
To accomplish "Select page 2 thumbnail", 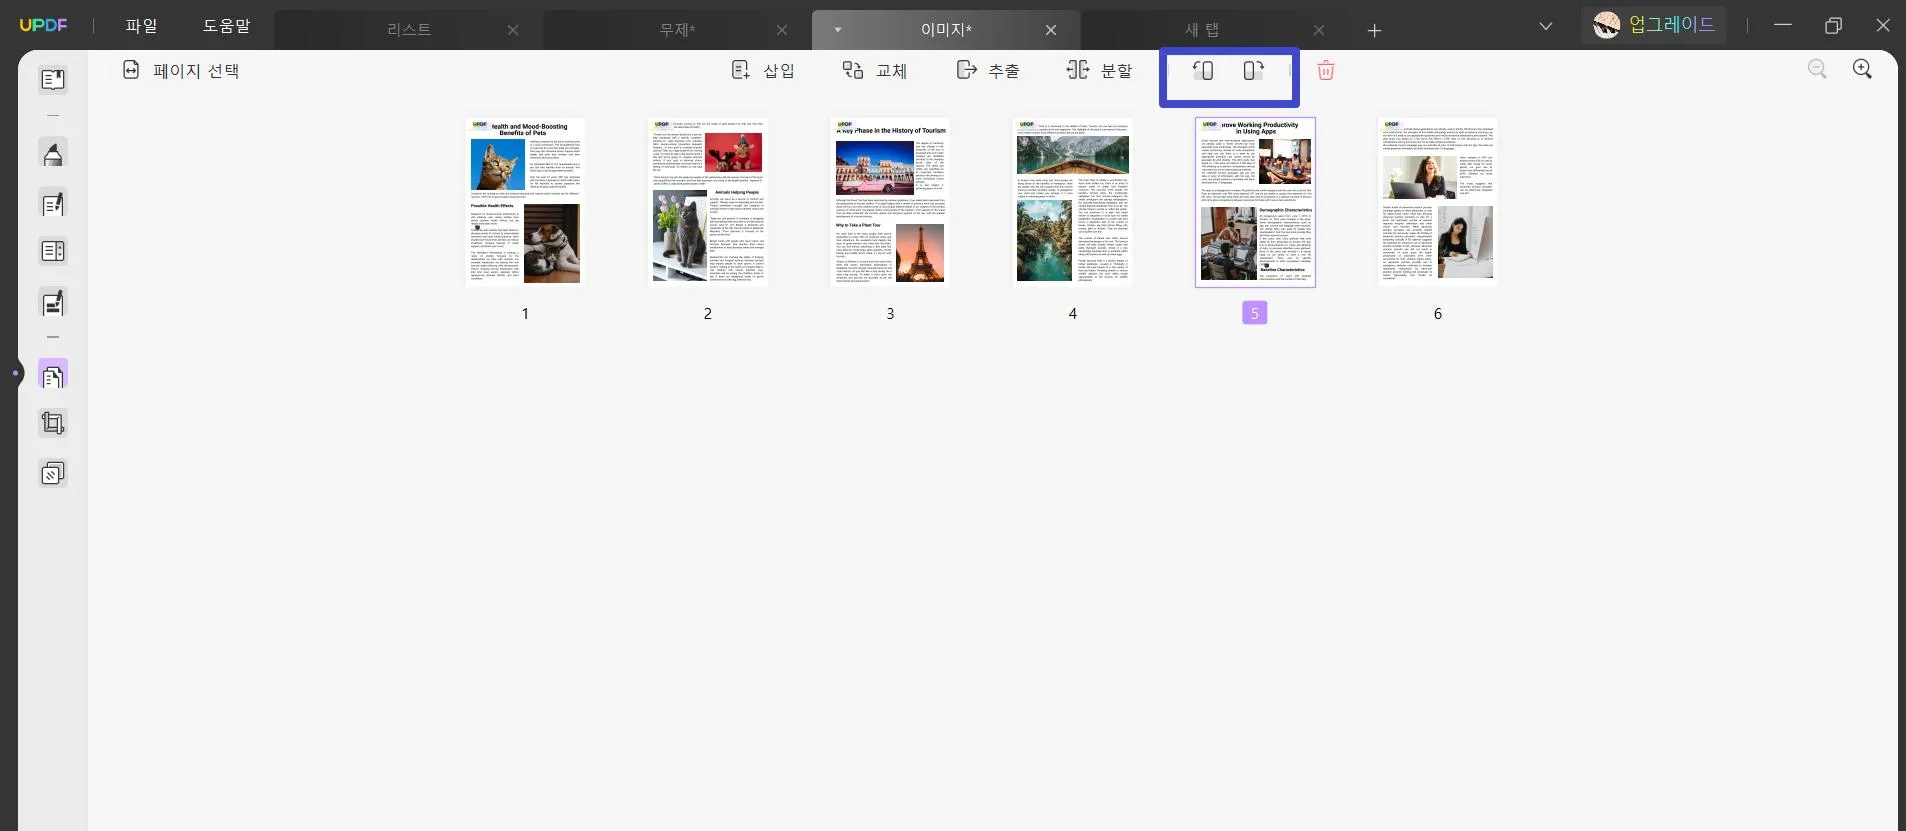I will click(708, 202).
